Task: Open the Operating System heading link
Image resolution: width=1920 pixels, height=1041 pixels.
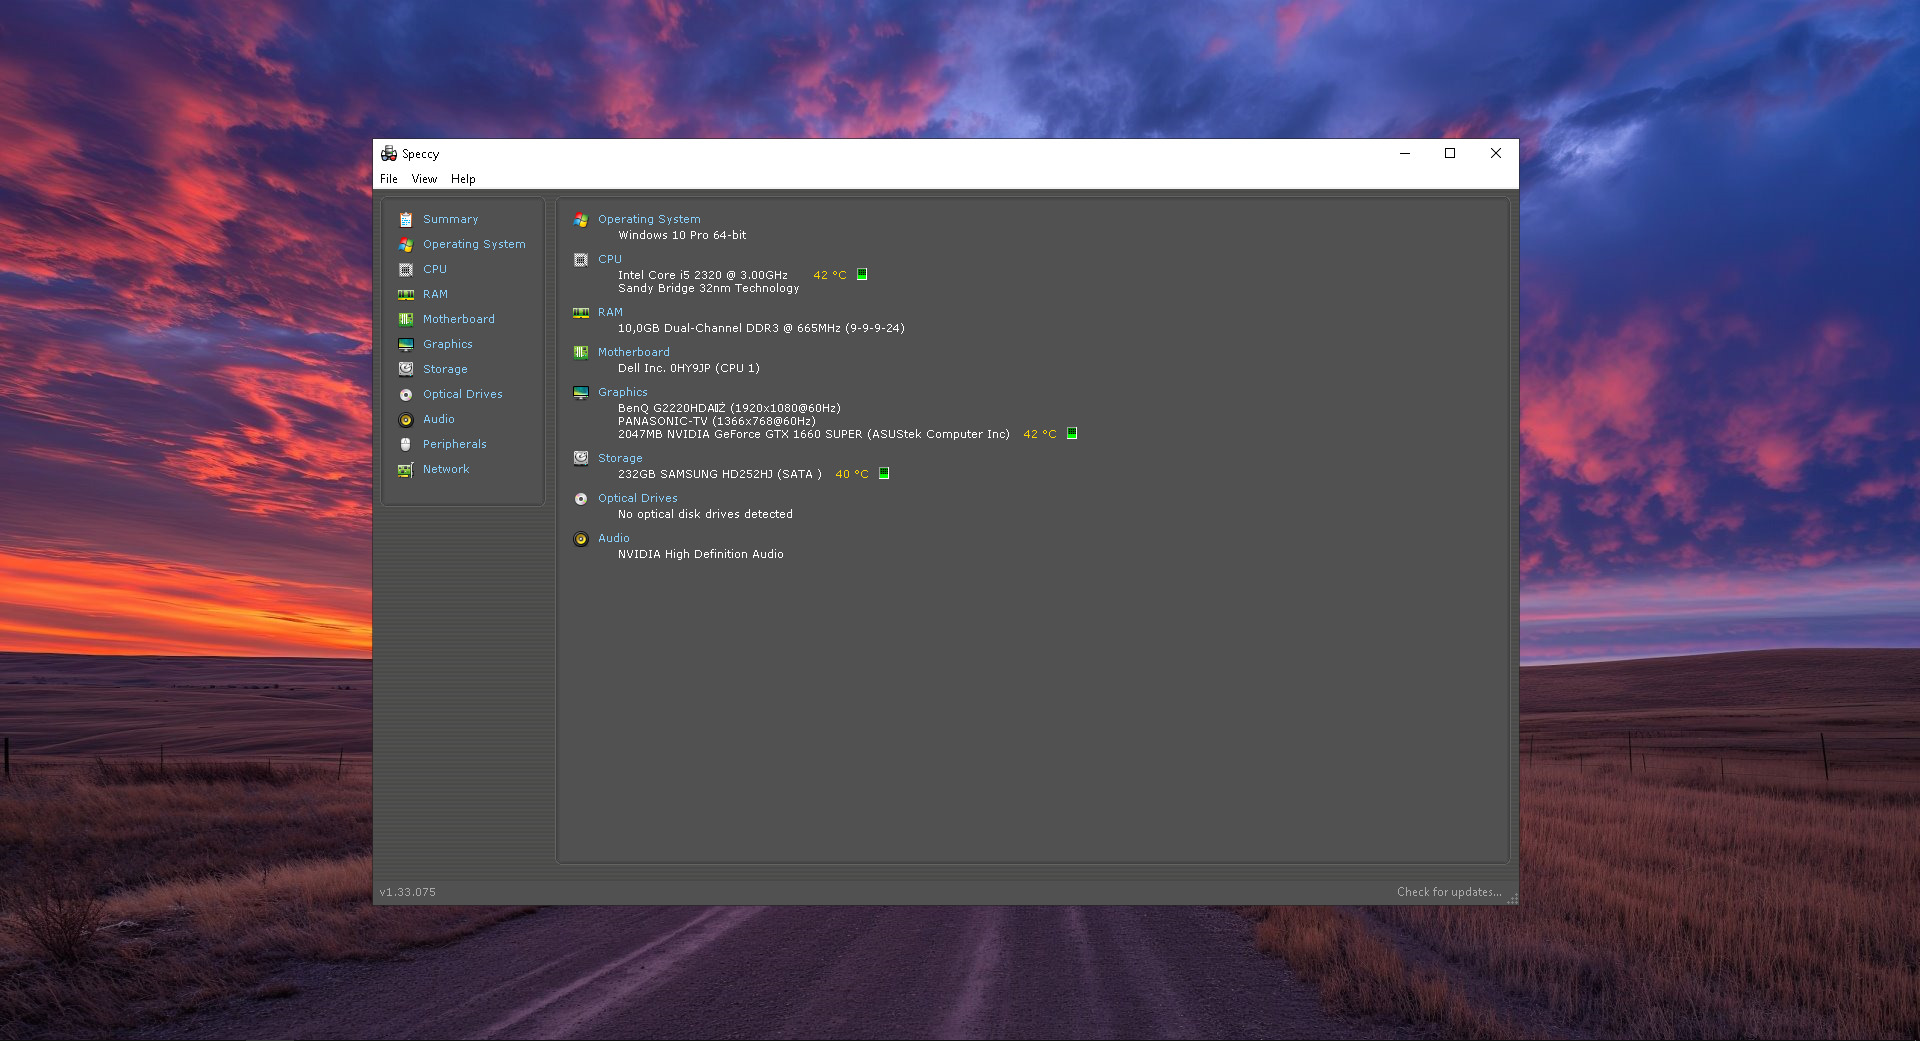Action: point(649,219)
